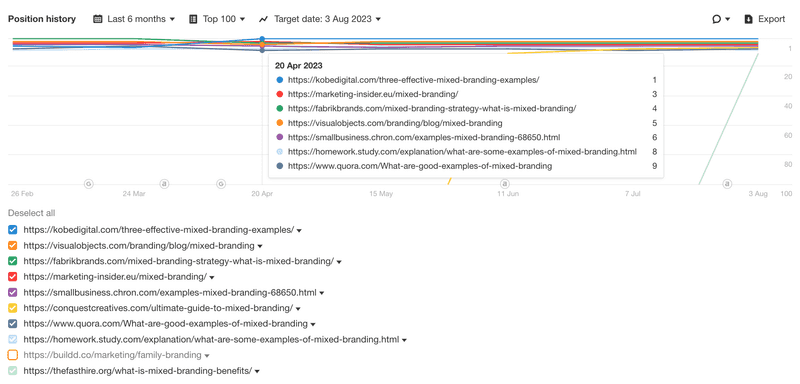
Task: Click the 'a' annotation marker near 11 Jun
Action: click(x=504, y=183)
